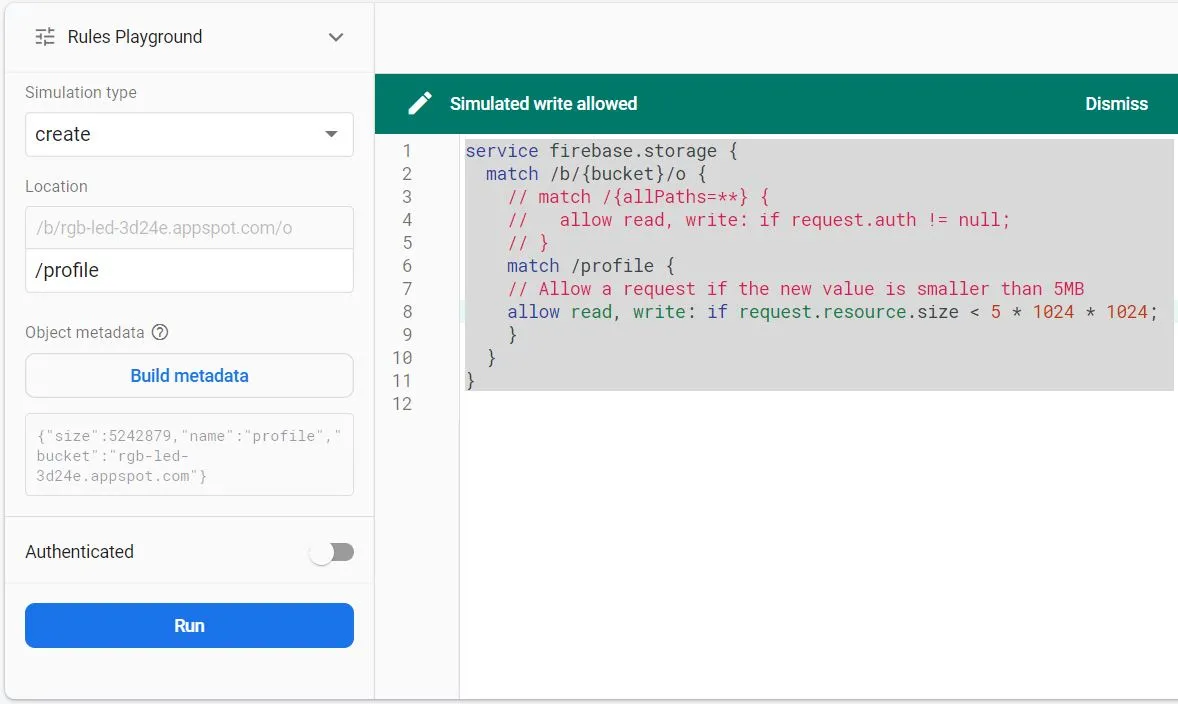Click the '// Allow a request' comment line
The width and height of the screenshot is (1178, 704).
click(x=796, y=289)
